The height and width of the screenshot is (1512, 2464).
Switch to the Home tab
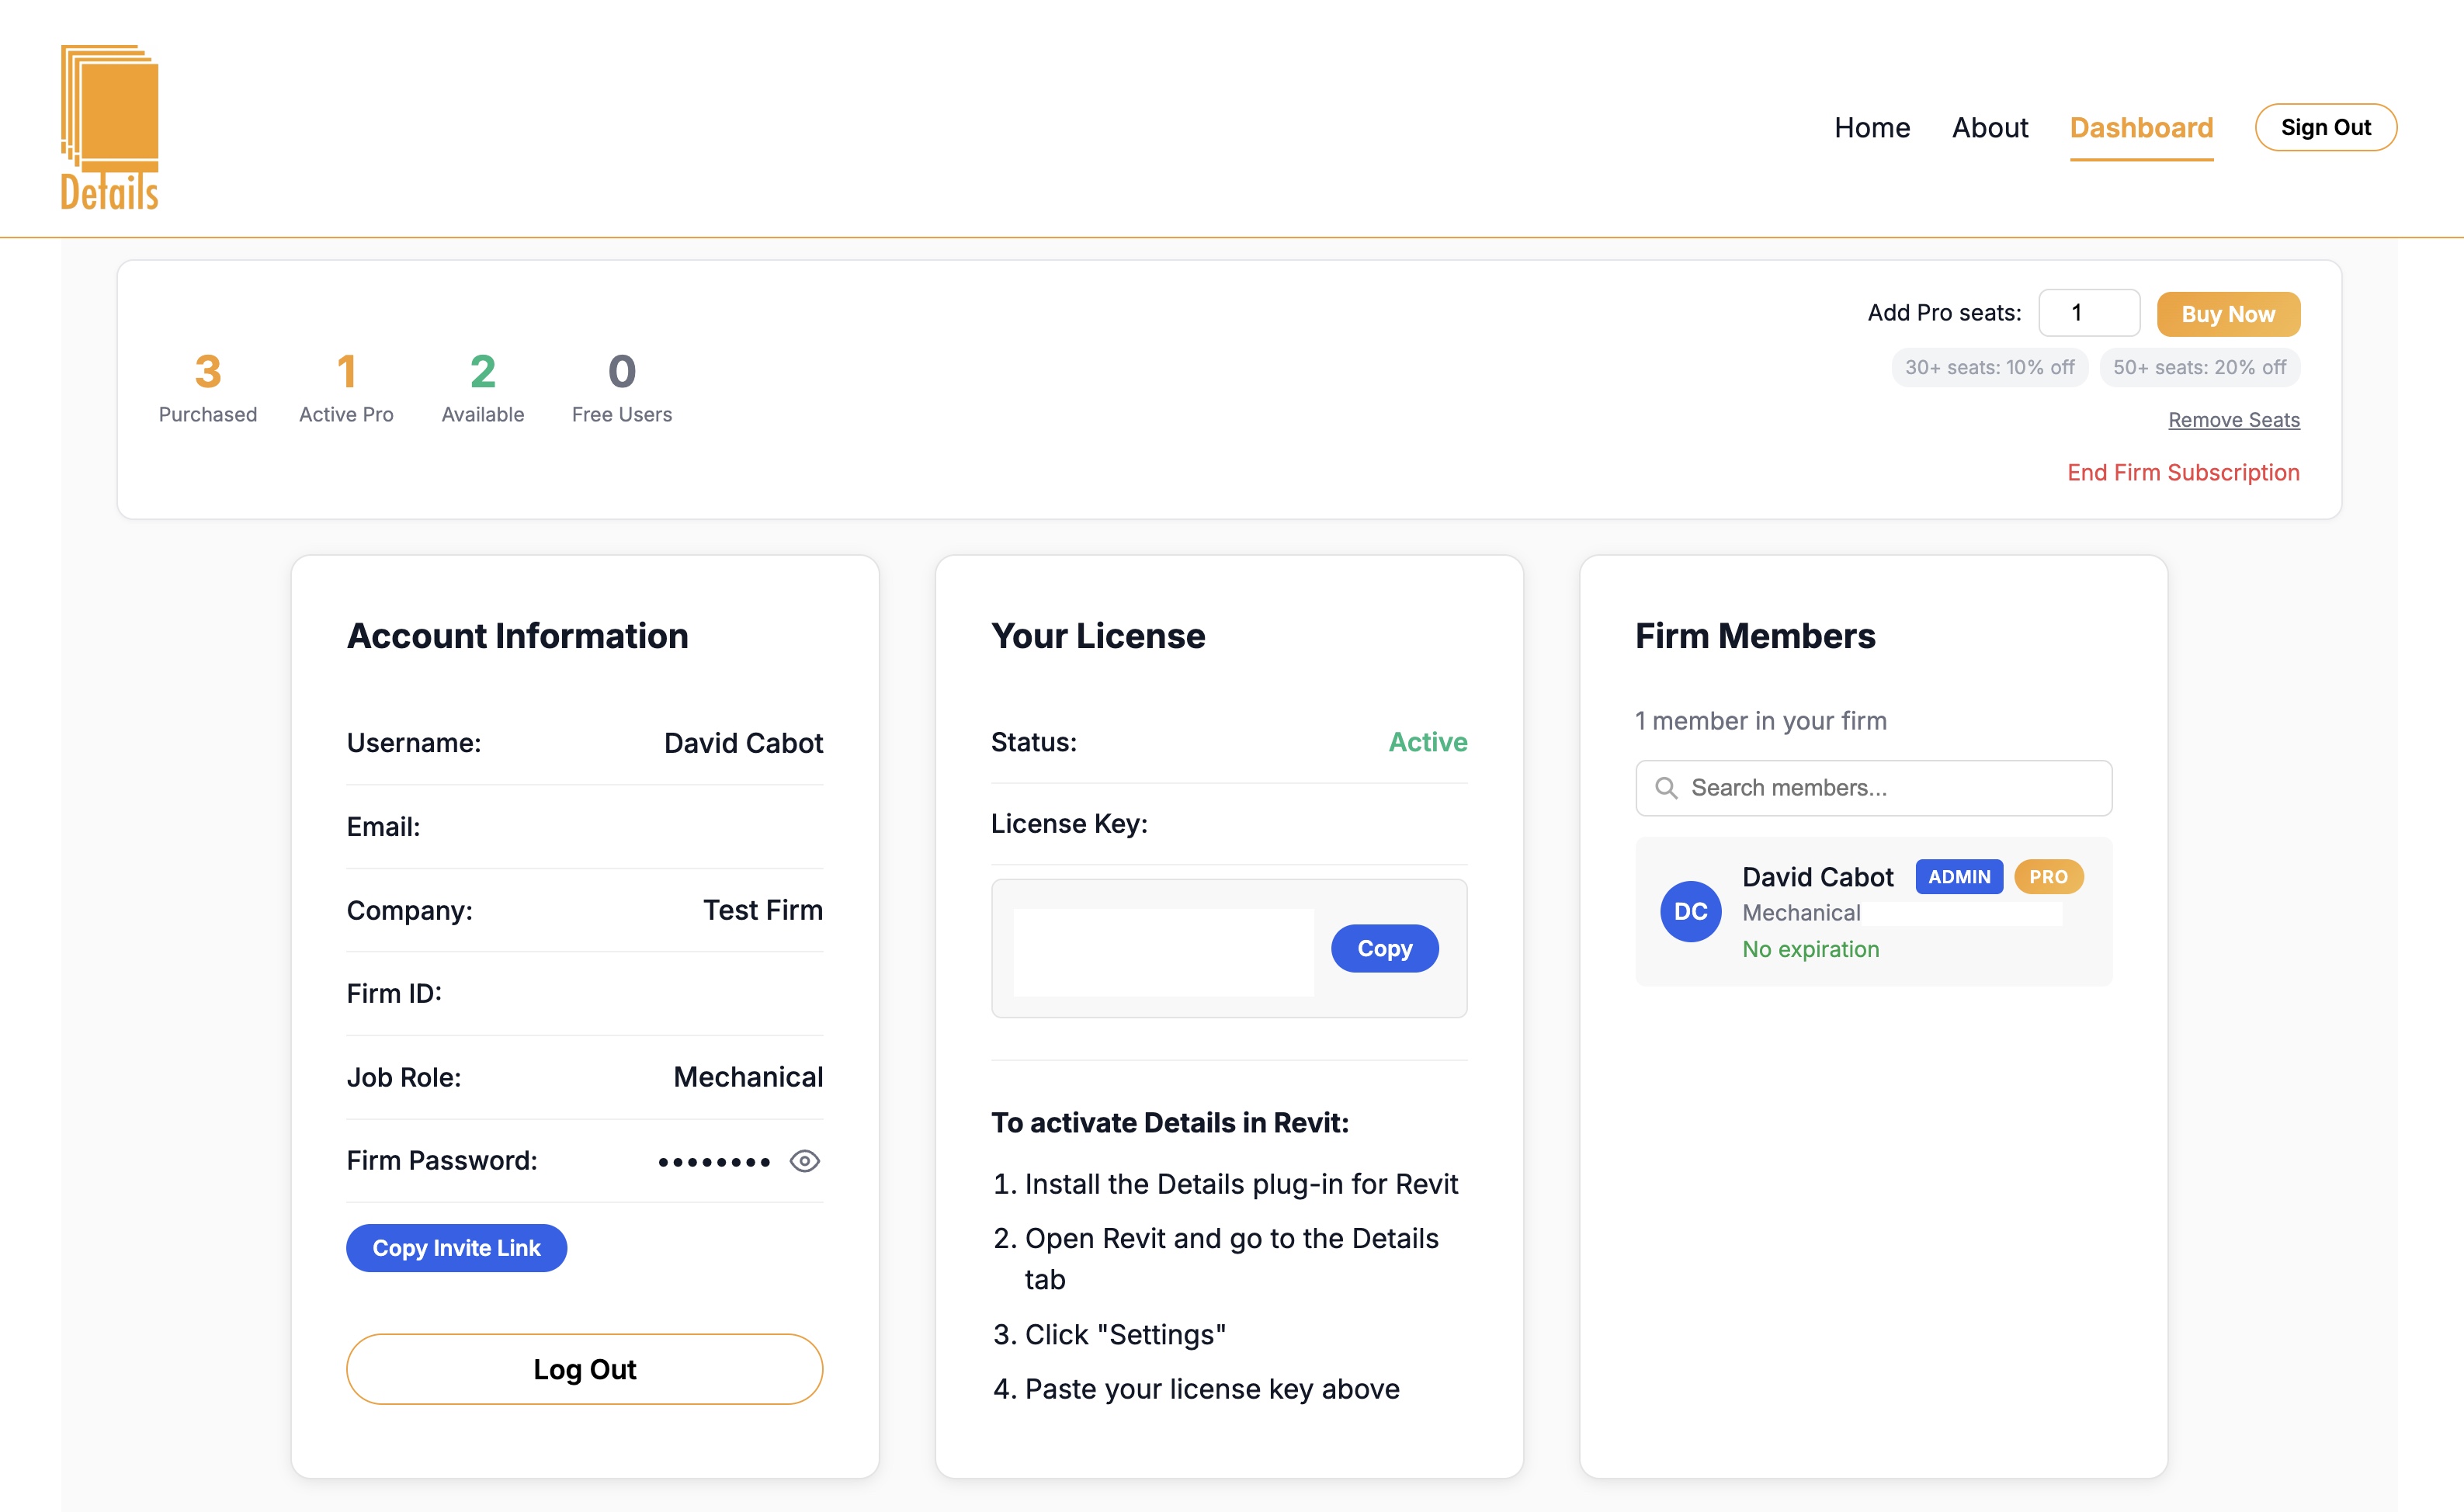point(1871,127)
